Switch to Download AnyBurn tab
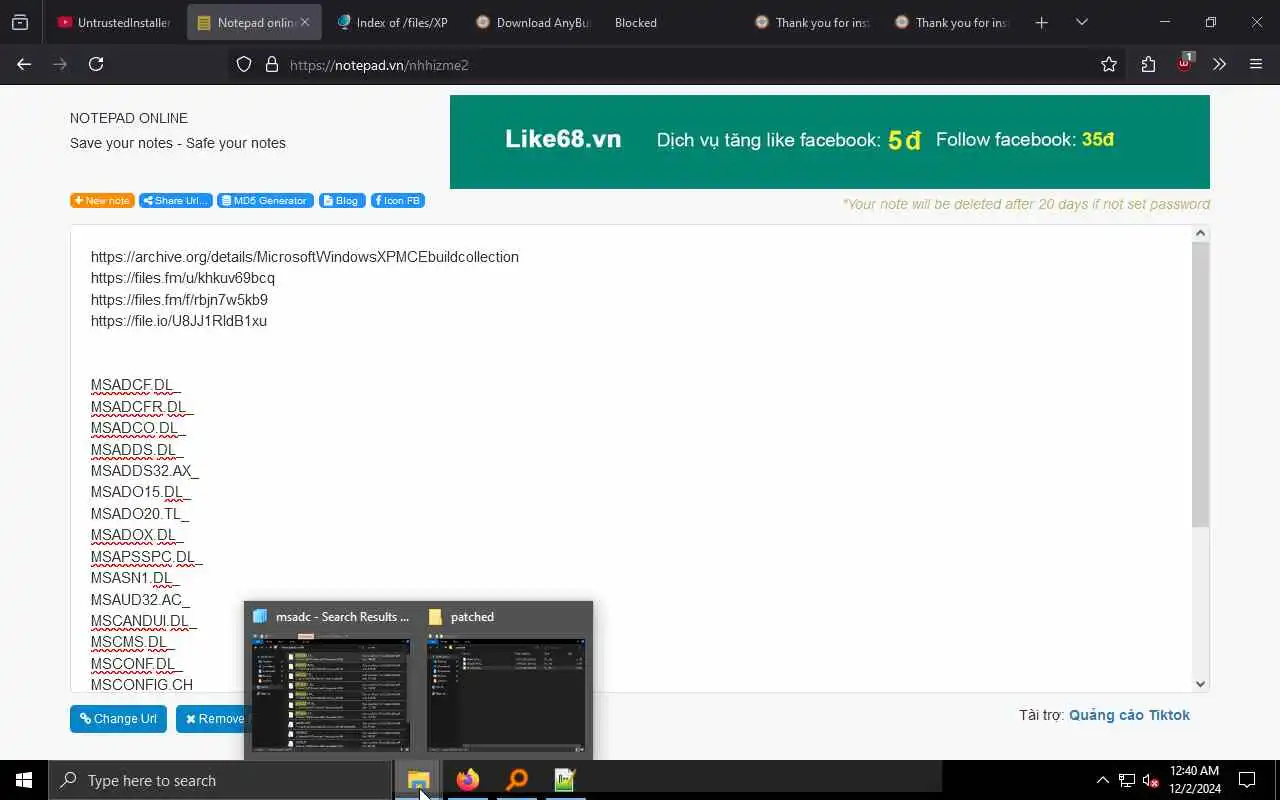The height and width of the screenshot is (800, 1280). (532, 22)
